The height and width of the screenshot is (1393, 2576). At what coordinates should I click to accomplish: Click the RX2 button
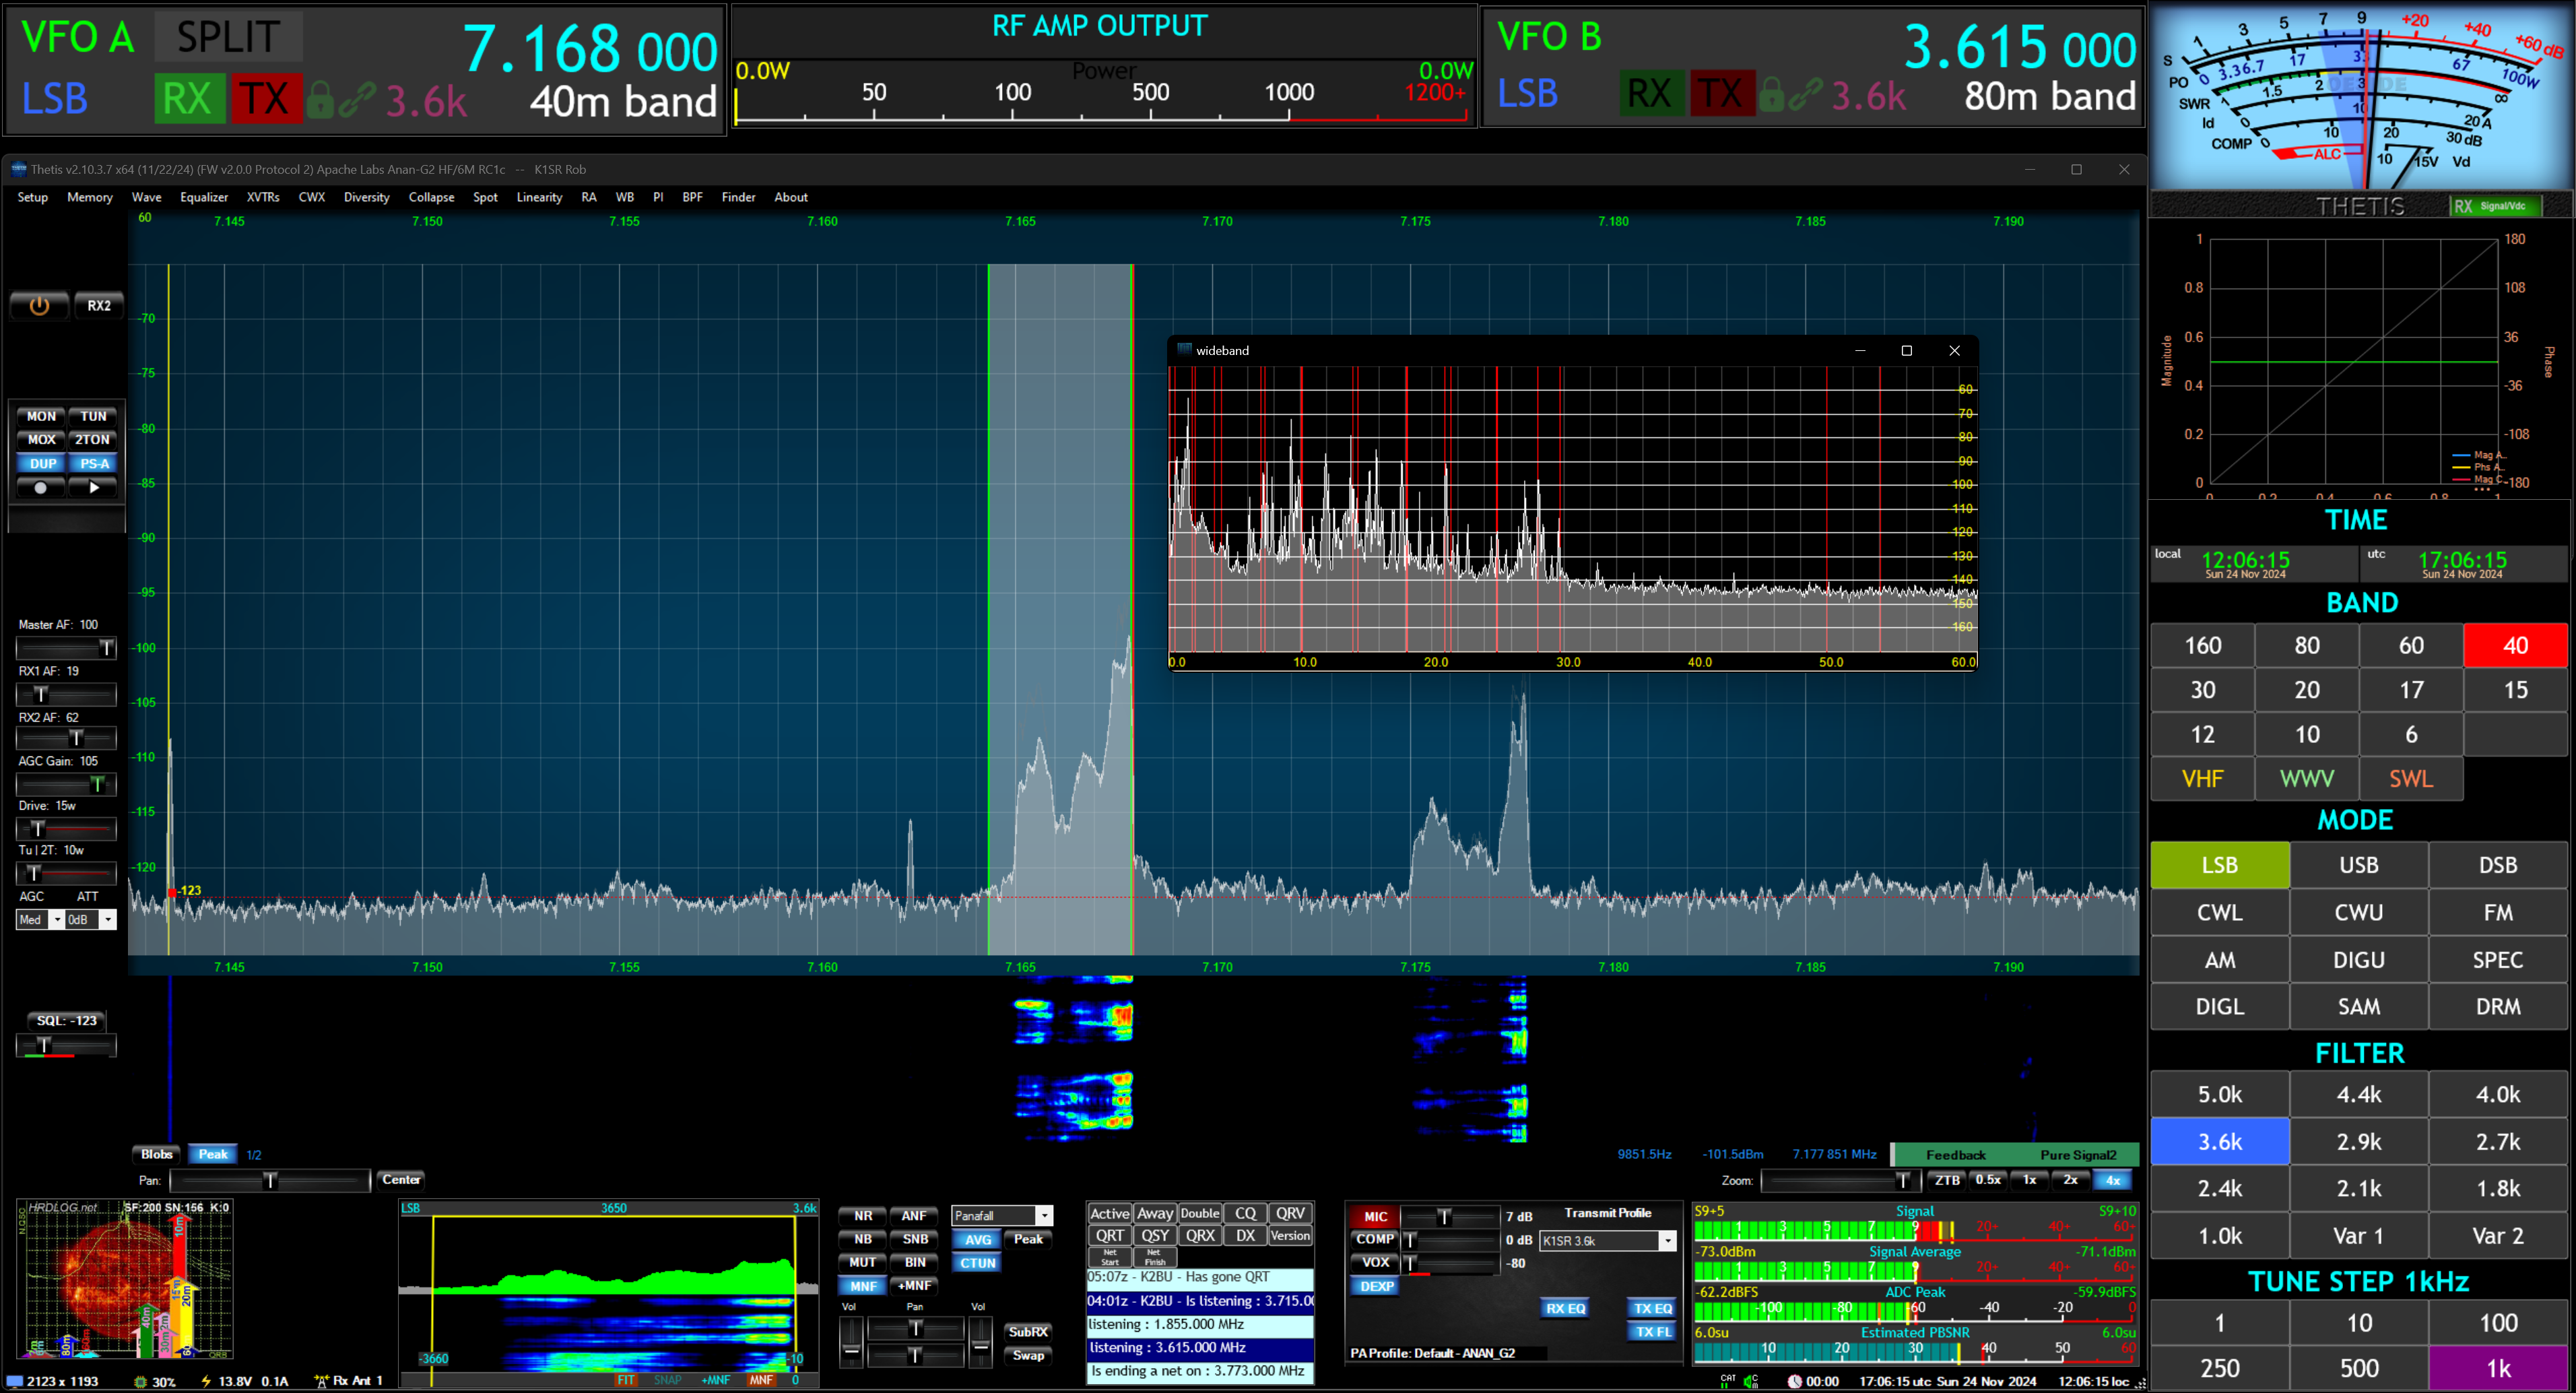point(98,306)
